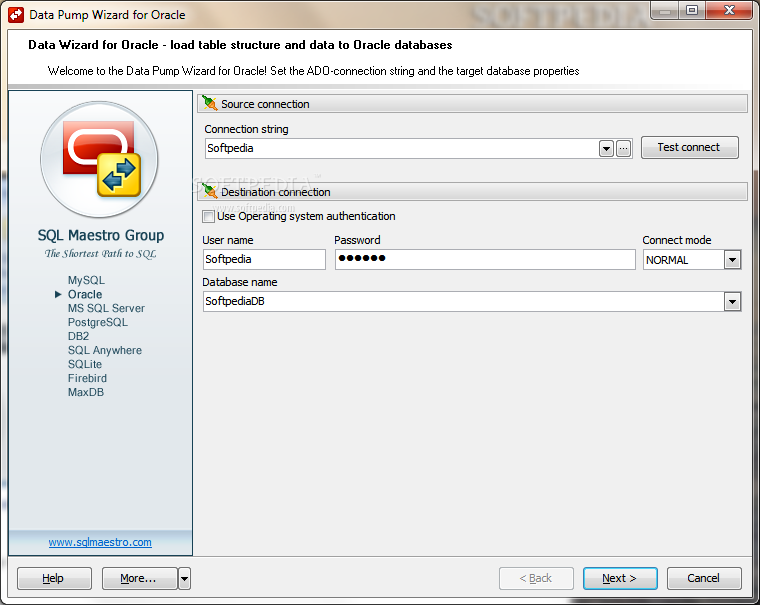Select PostgreSQL in the product list
This screenshot has width=760, height=605.
97,322
